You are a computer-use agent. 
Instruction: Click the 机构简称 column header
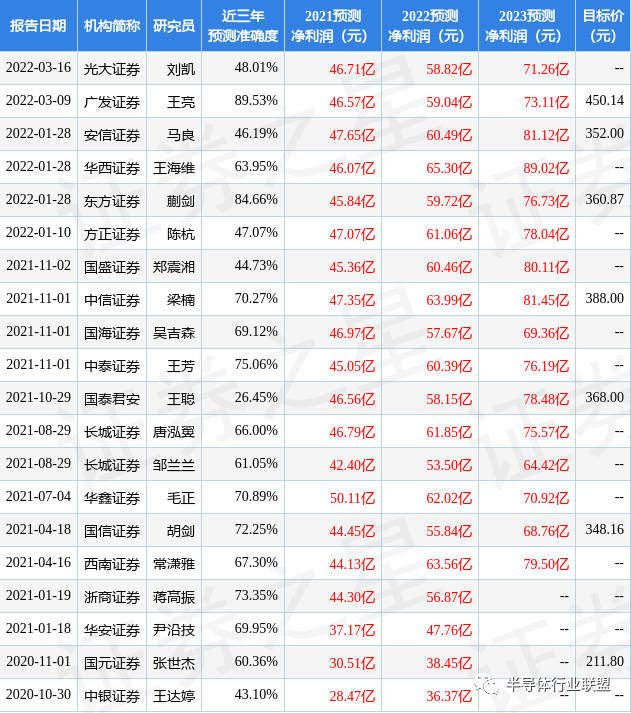112,25
